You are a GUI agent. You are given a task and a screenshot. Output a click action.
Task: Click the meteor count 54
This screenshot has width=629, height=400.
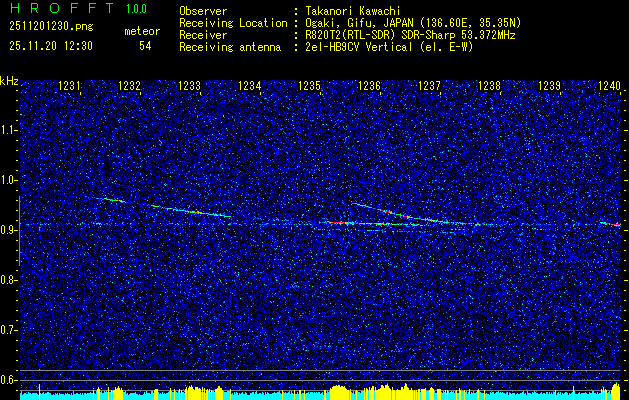(x=145, y=46)
